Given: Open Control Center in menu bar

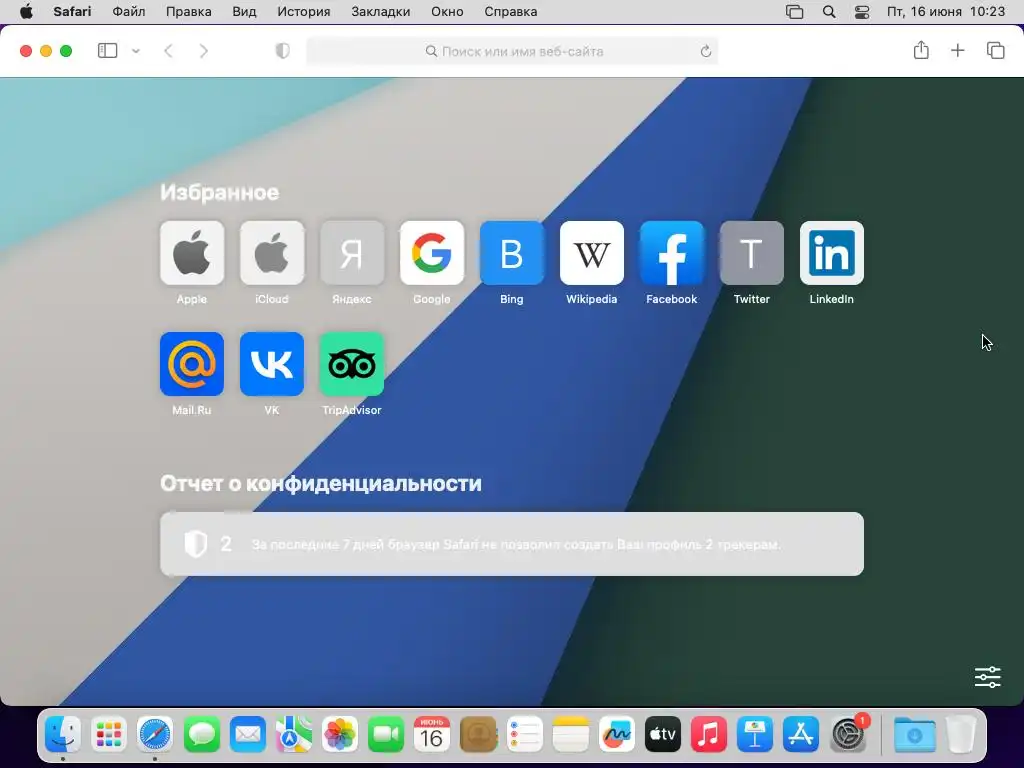Looking at the screenshot, I should point(862,12).
